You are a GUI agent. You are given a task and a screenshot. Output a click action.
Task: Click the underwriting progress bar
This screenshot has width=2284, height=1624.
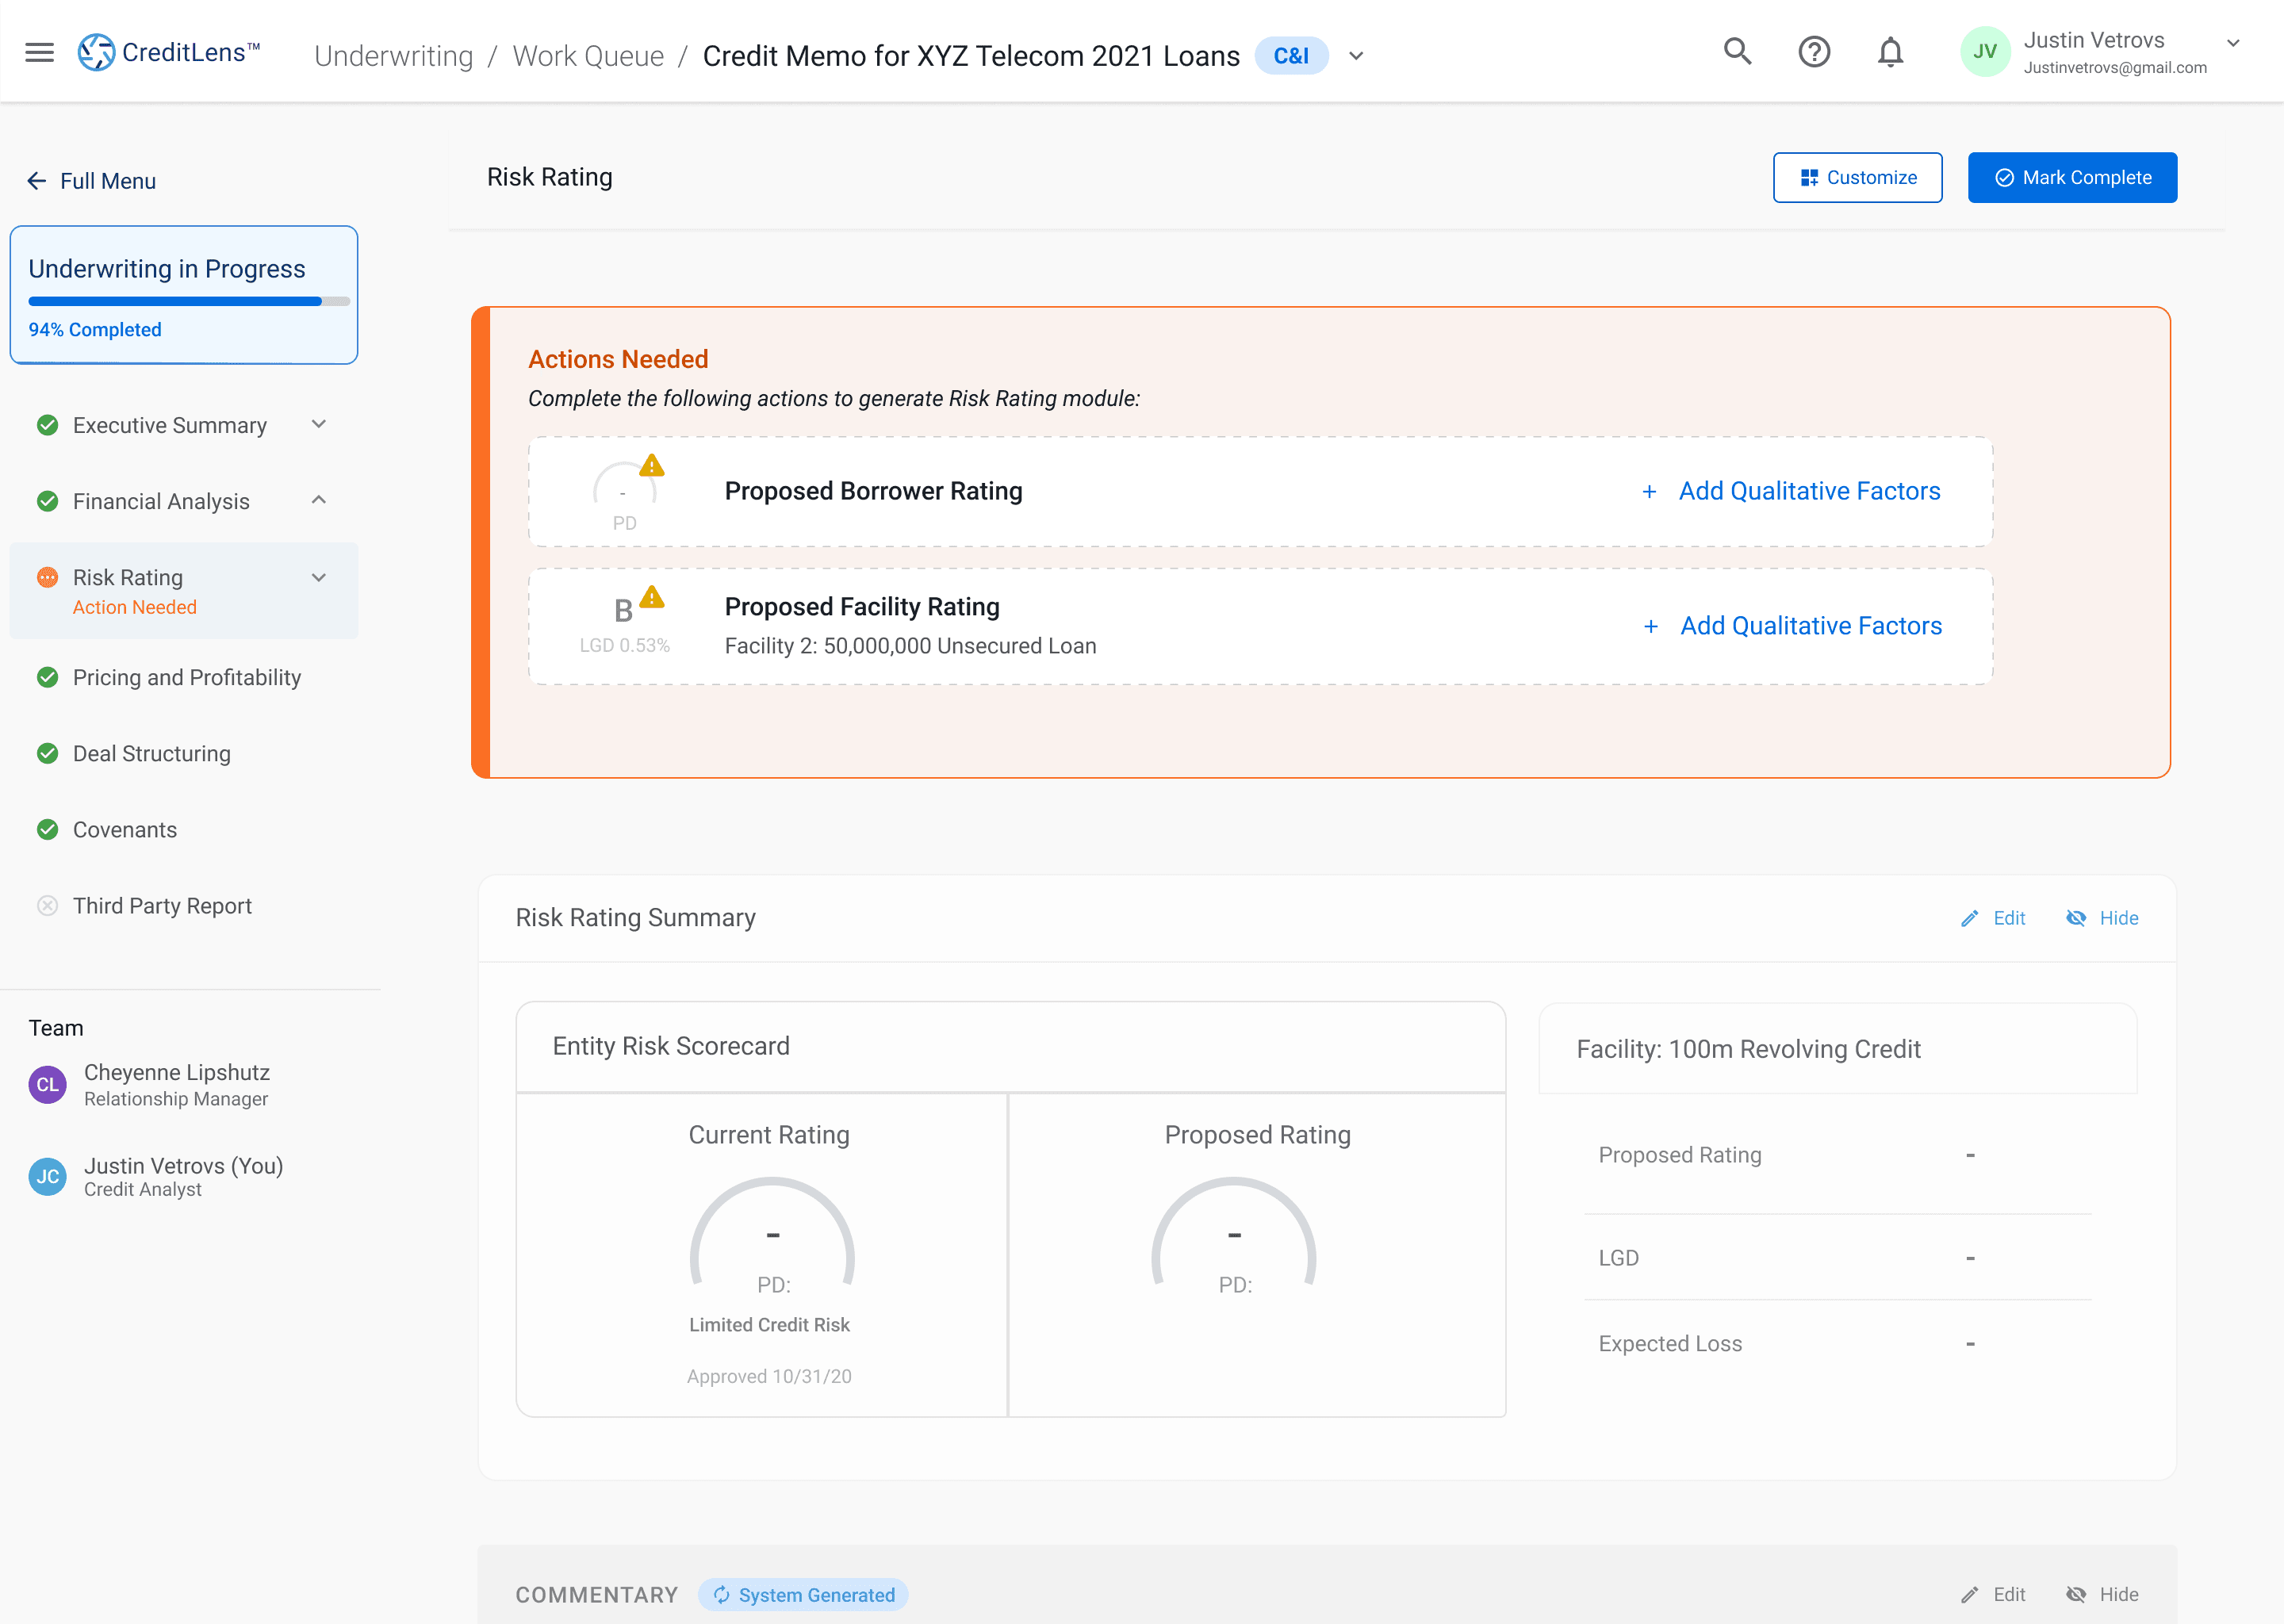click(189, 301)
